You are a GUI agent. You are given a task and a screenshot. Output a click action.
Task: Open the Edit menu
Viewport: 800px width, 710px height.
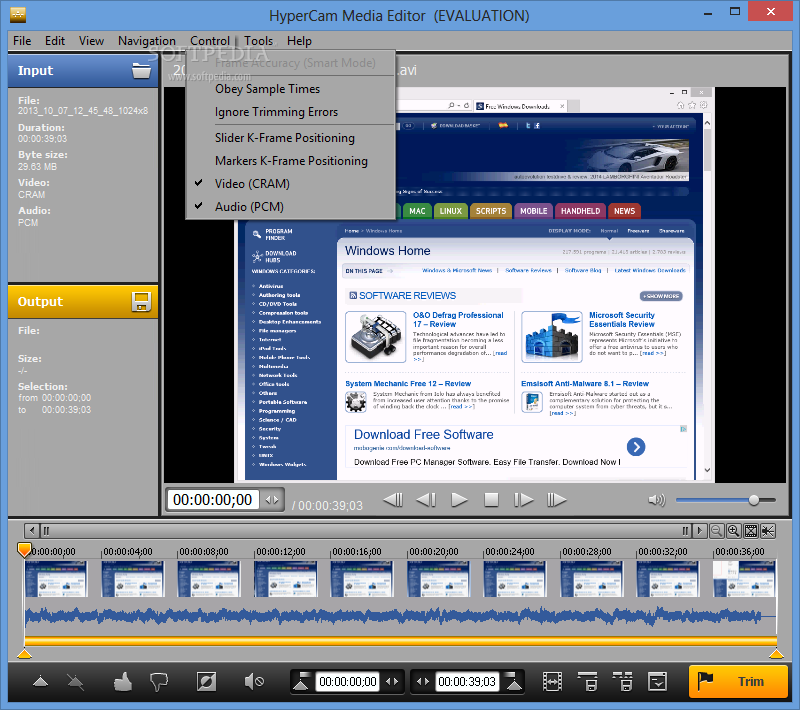pos(55,41)
